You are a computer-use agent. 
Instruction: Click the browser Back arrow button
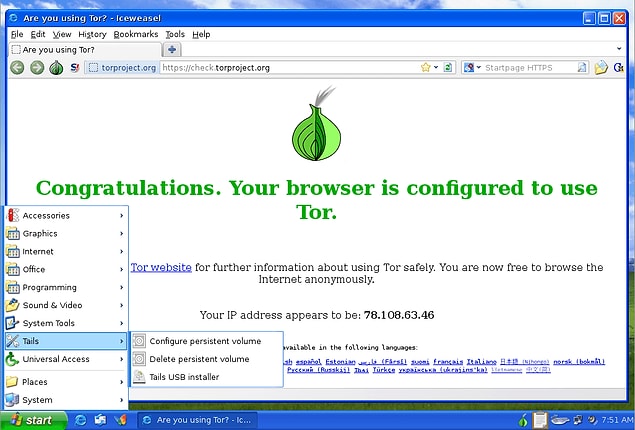(x=17, y=67)
